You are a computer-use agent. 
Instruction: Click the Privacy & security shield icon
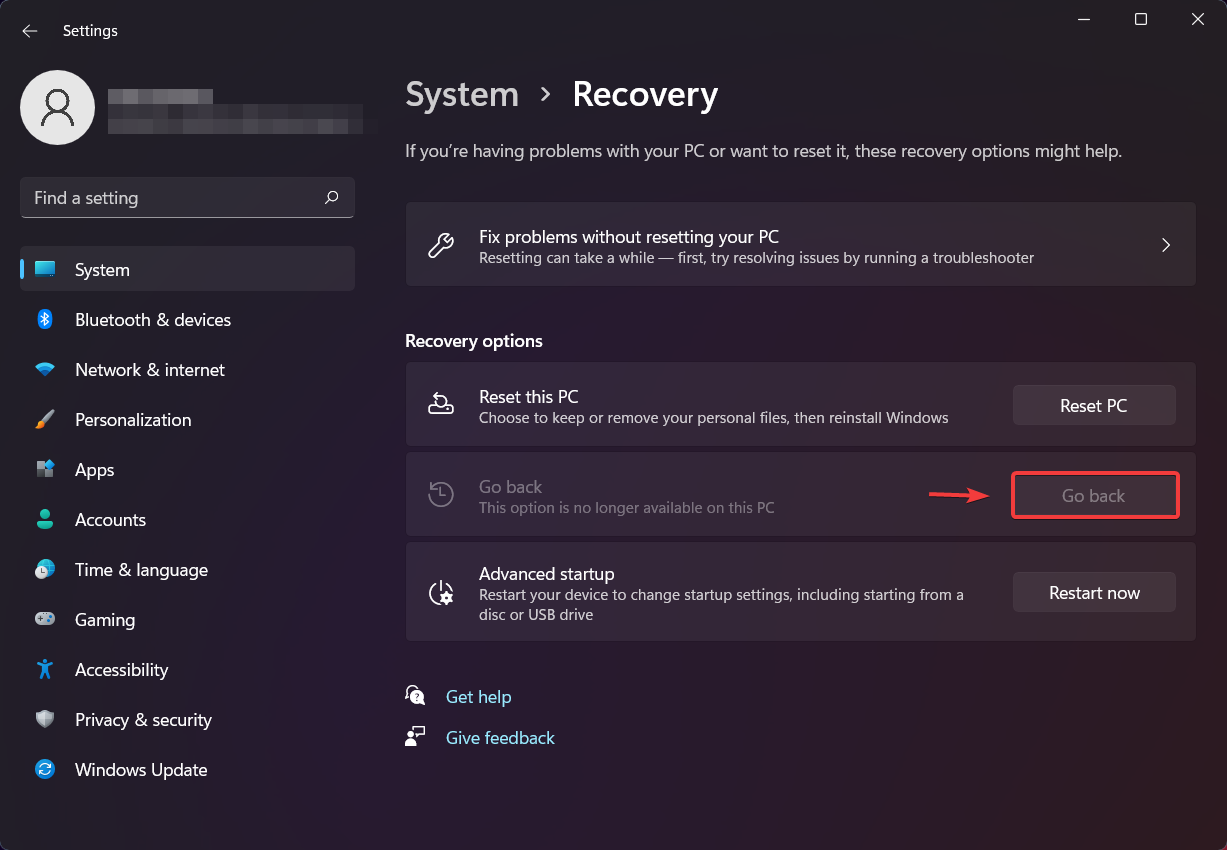[45, 720]
